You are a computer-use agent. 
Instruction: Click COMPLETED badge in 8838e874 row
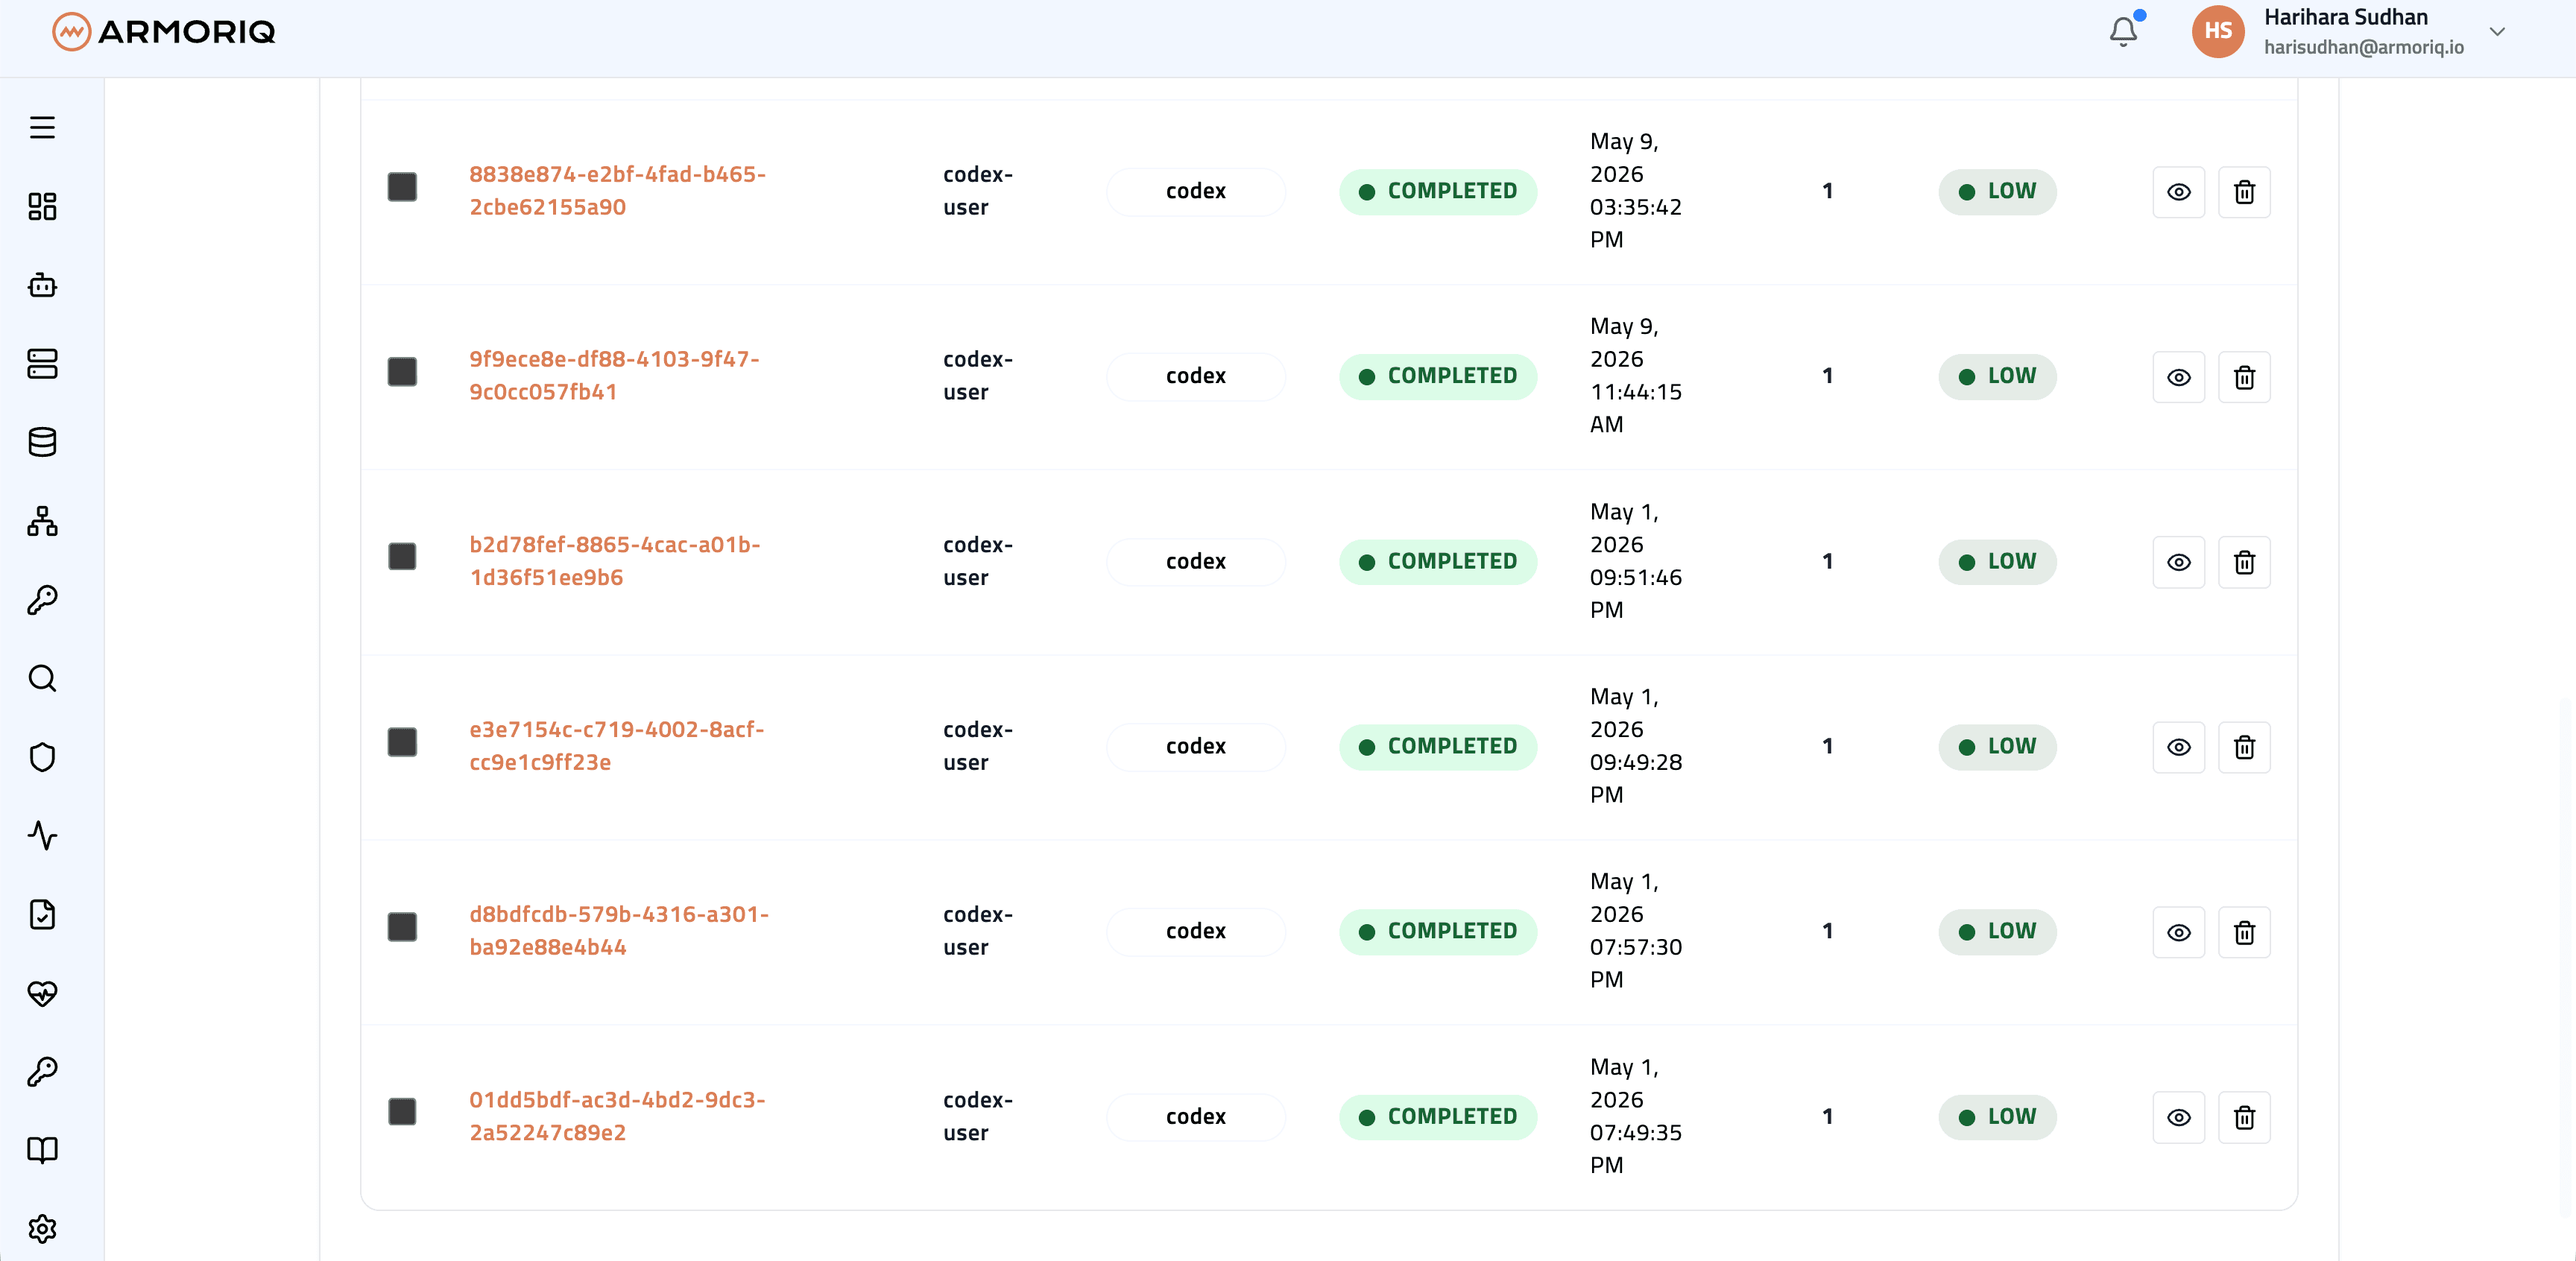point(1438,191)
